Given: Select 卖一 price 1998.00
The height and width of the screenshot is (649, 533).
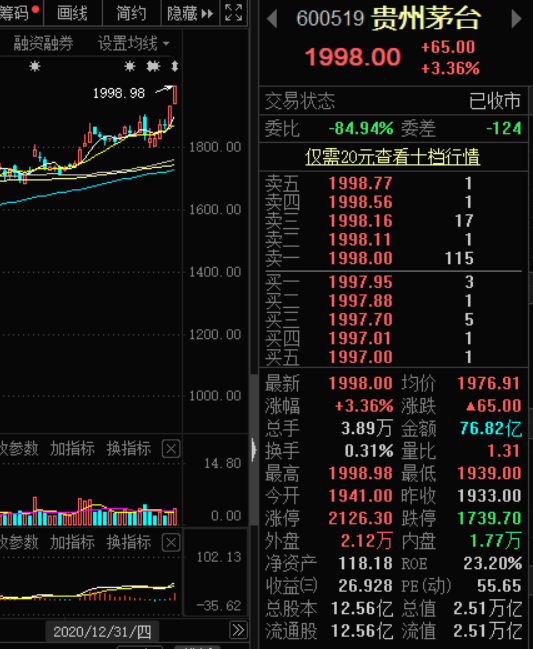Looking at the screenshot, I should (x=360, y=259).
